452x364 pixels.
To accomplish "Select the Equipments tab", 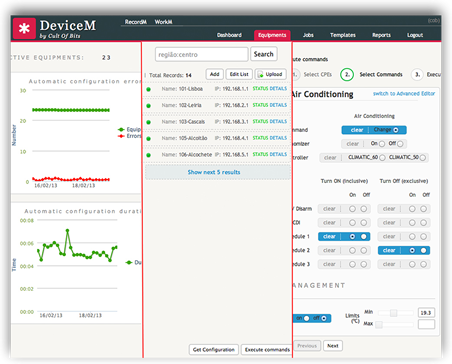I will [x=272, y=35].
